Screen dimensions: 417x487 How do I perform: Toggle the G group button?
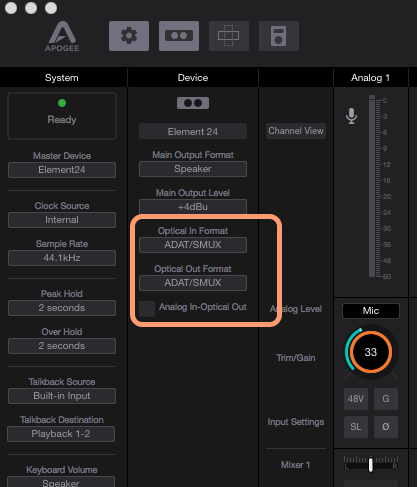tap(386, 399)
